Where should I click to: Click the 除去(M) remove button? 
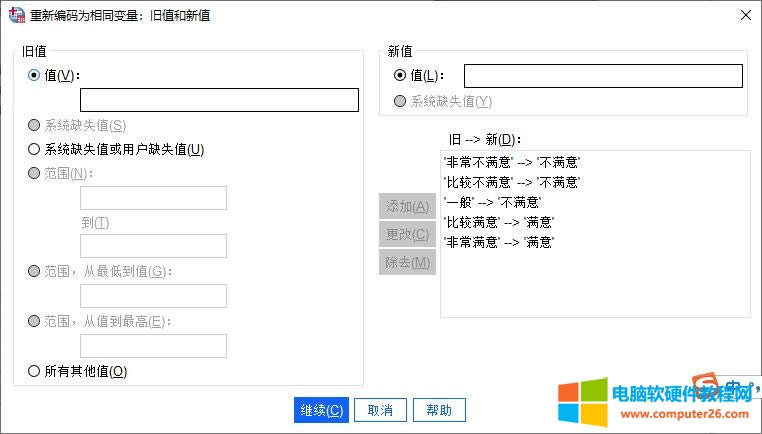tap(407, 263)
